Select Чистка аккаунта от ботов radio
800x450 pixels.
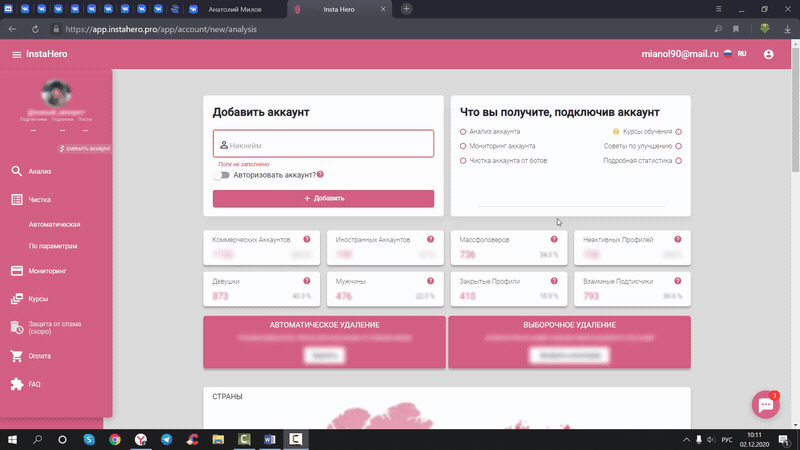(x=463, y=161)
